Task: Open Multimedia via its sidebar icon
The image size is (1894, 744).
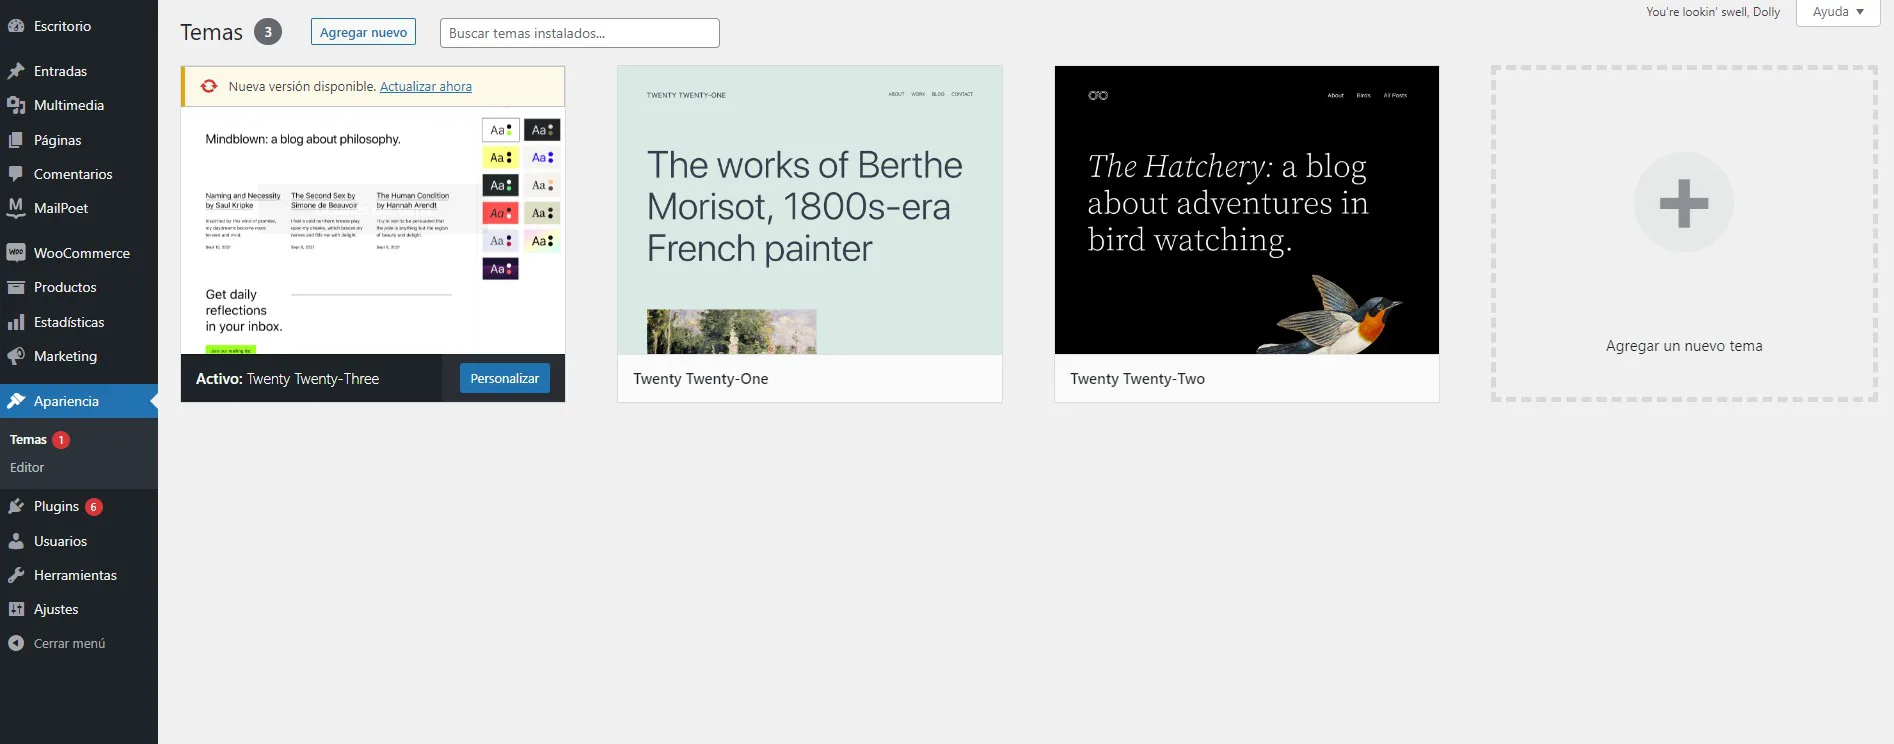Action: [16, 105]
